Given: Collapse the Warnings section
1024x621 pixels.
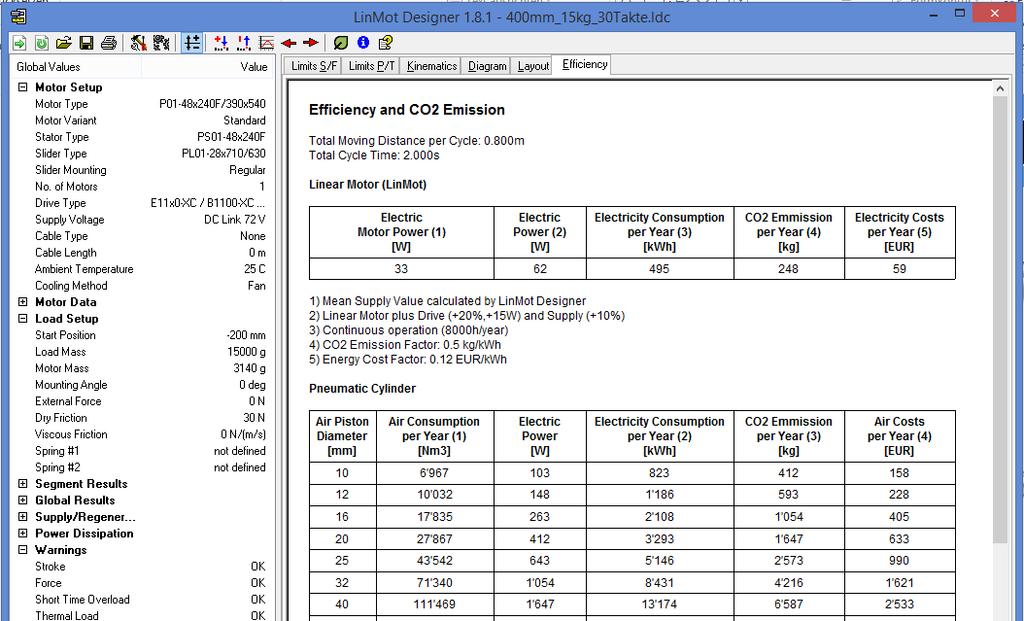Looking at the screenshot, I should 23,550.
